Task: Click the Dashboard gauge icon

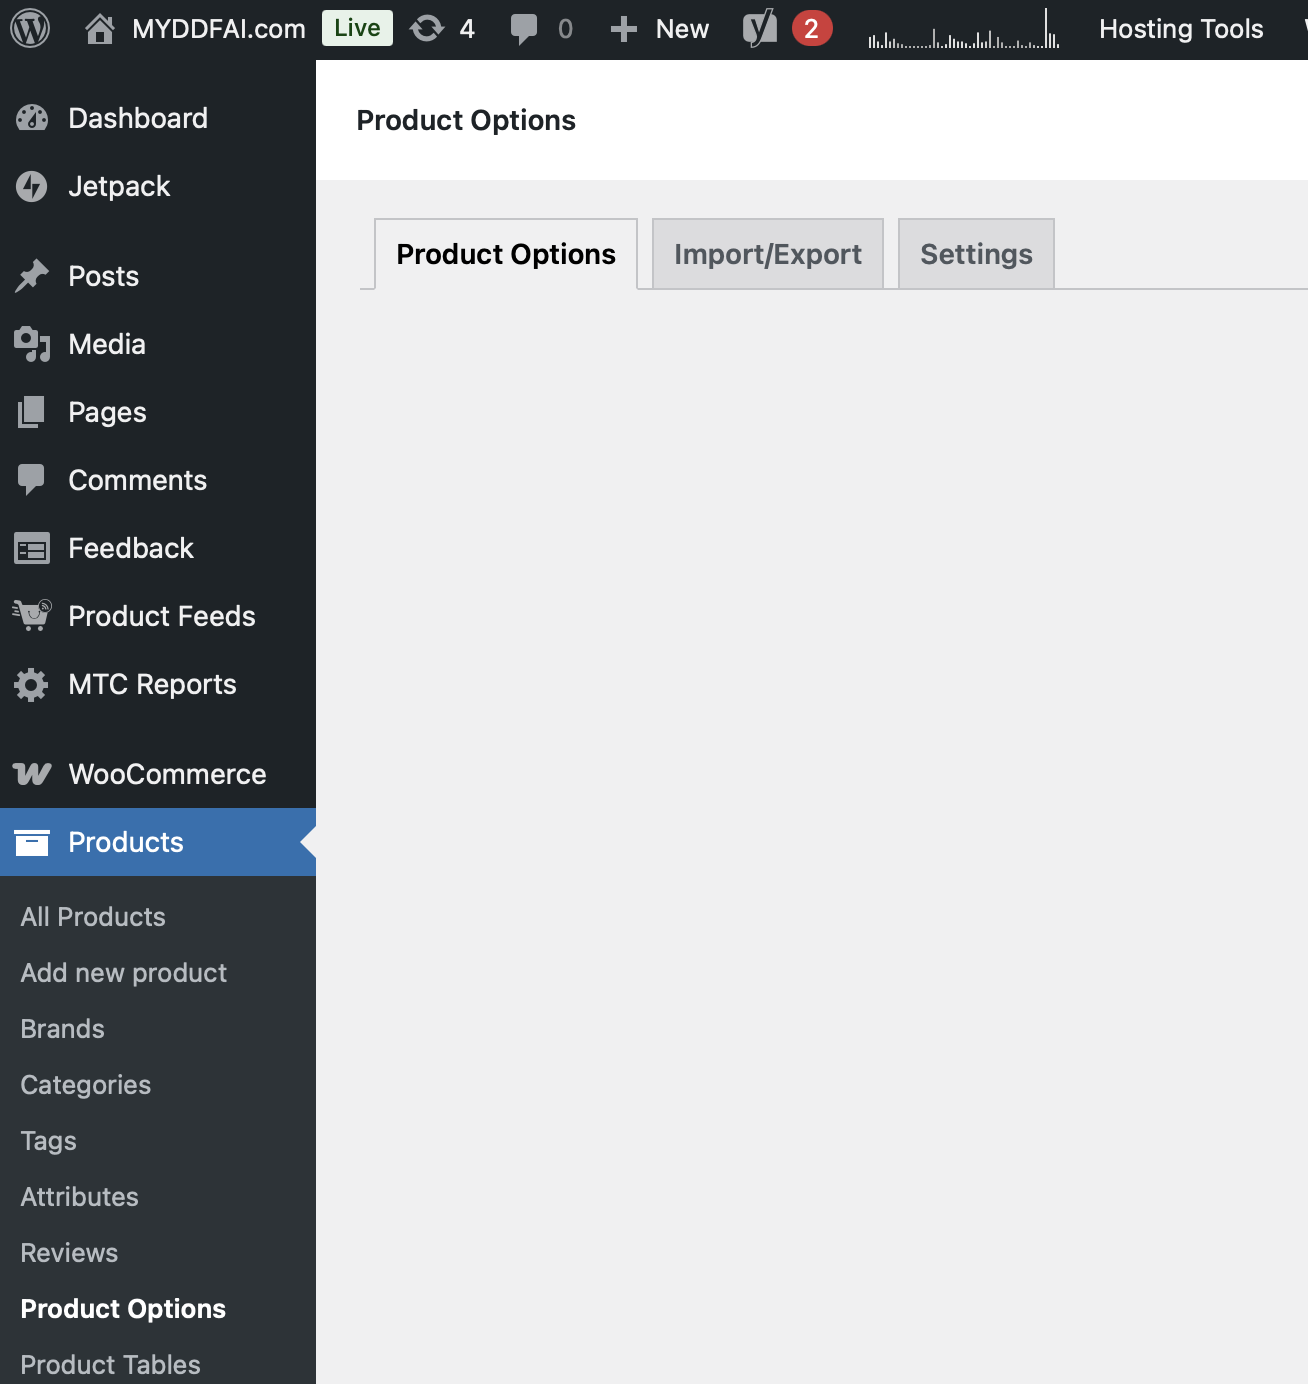Action: [32, 118]
